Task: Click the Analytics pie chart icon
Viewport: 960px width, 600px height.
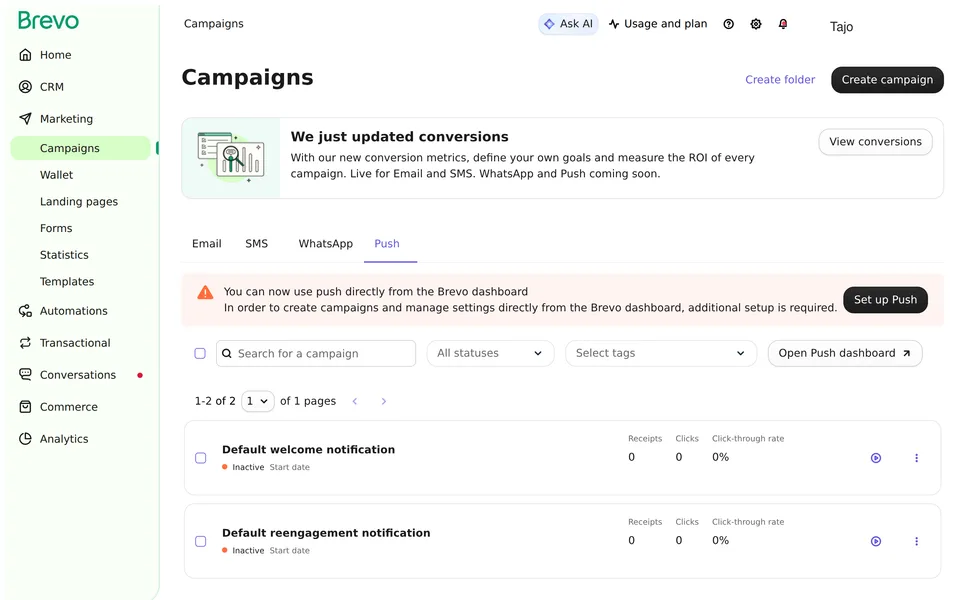Action: pos(25,439)
